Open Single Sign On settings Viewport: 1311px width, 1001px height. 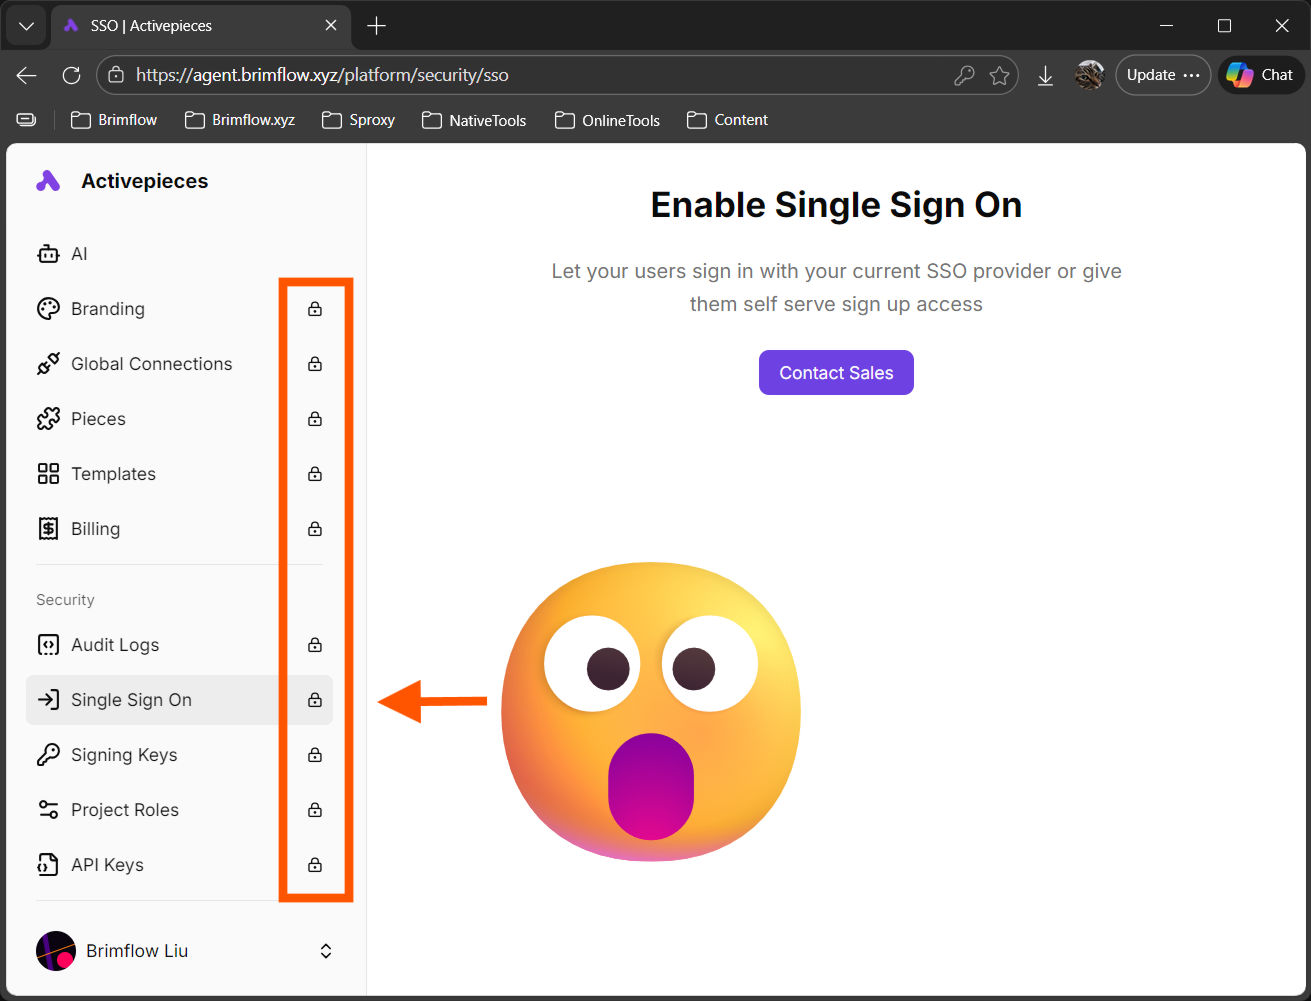pyautogui.click(x=131, y=700)
